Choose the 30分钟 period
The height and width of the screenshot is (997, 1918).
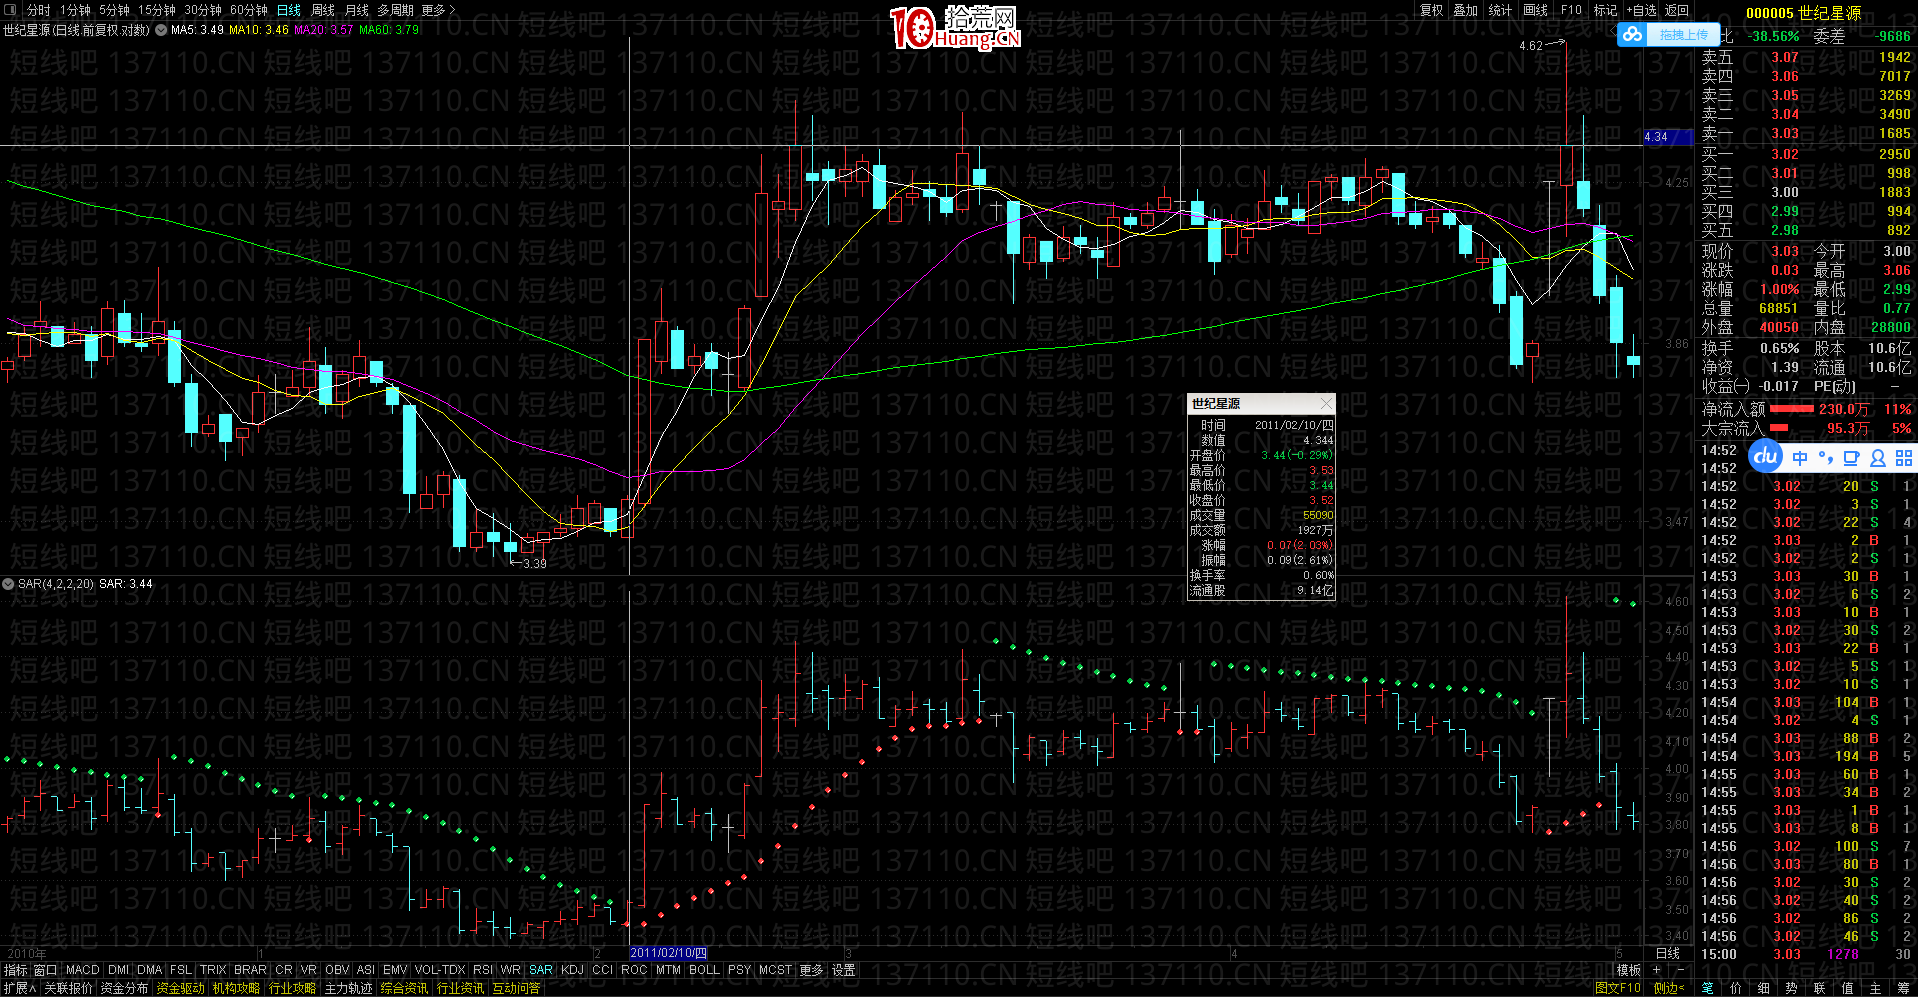tap(203, 10)
